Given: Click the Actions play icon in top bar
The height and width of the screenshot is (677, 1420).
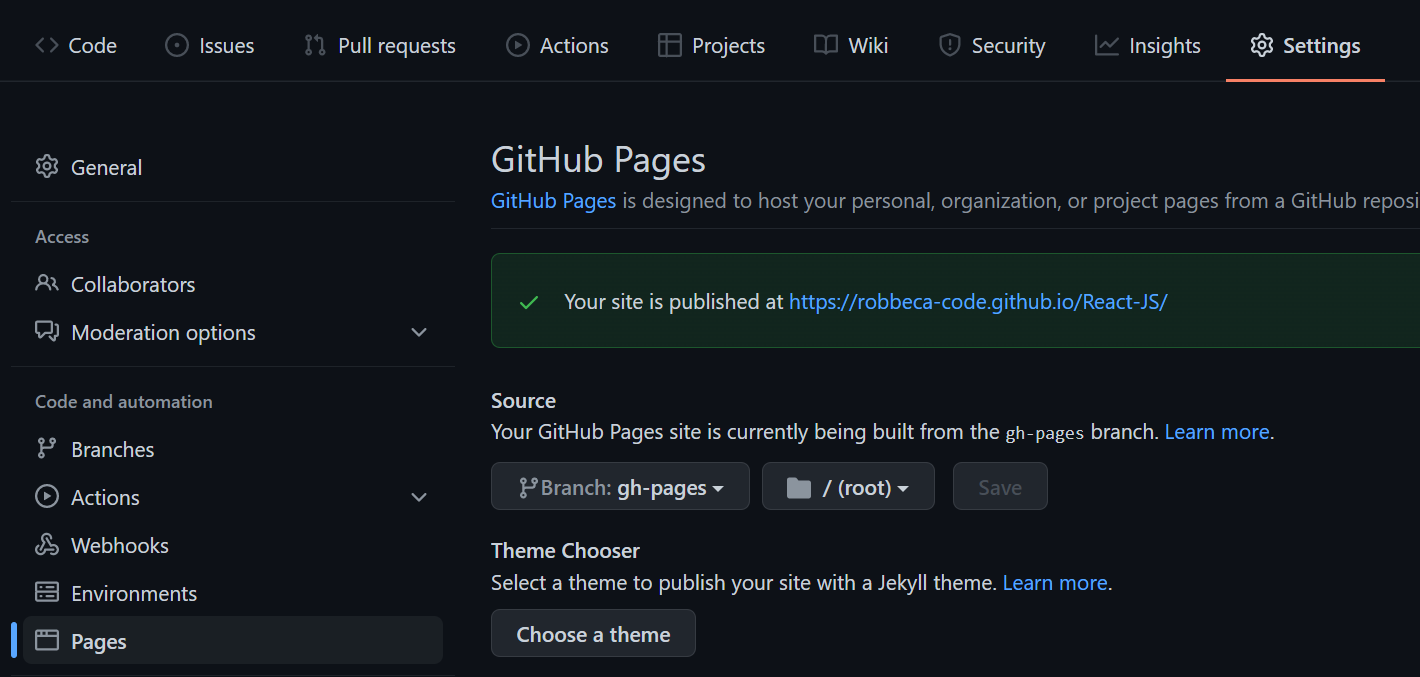Looking at the screenshot, I should tap(517, 45).
